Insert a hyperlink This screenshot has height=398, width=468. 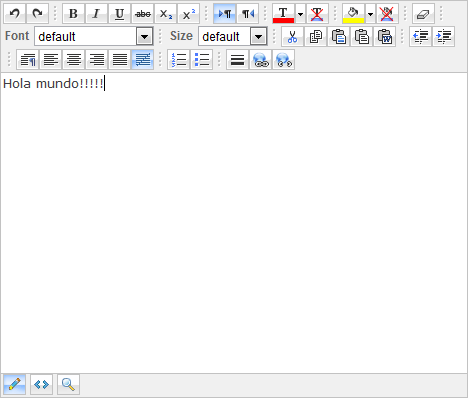click(261, 60)
